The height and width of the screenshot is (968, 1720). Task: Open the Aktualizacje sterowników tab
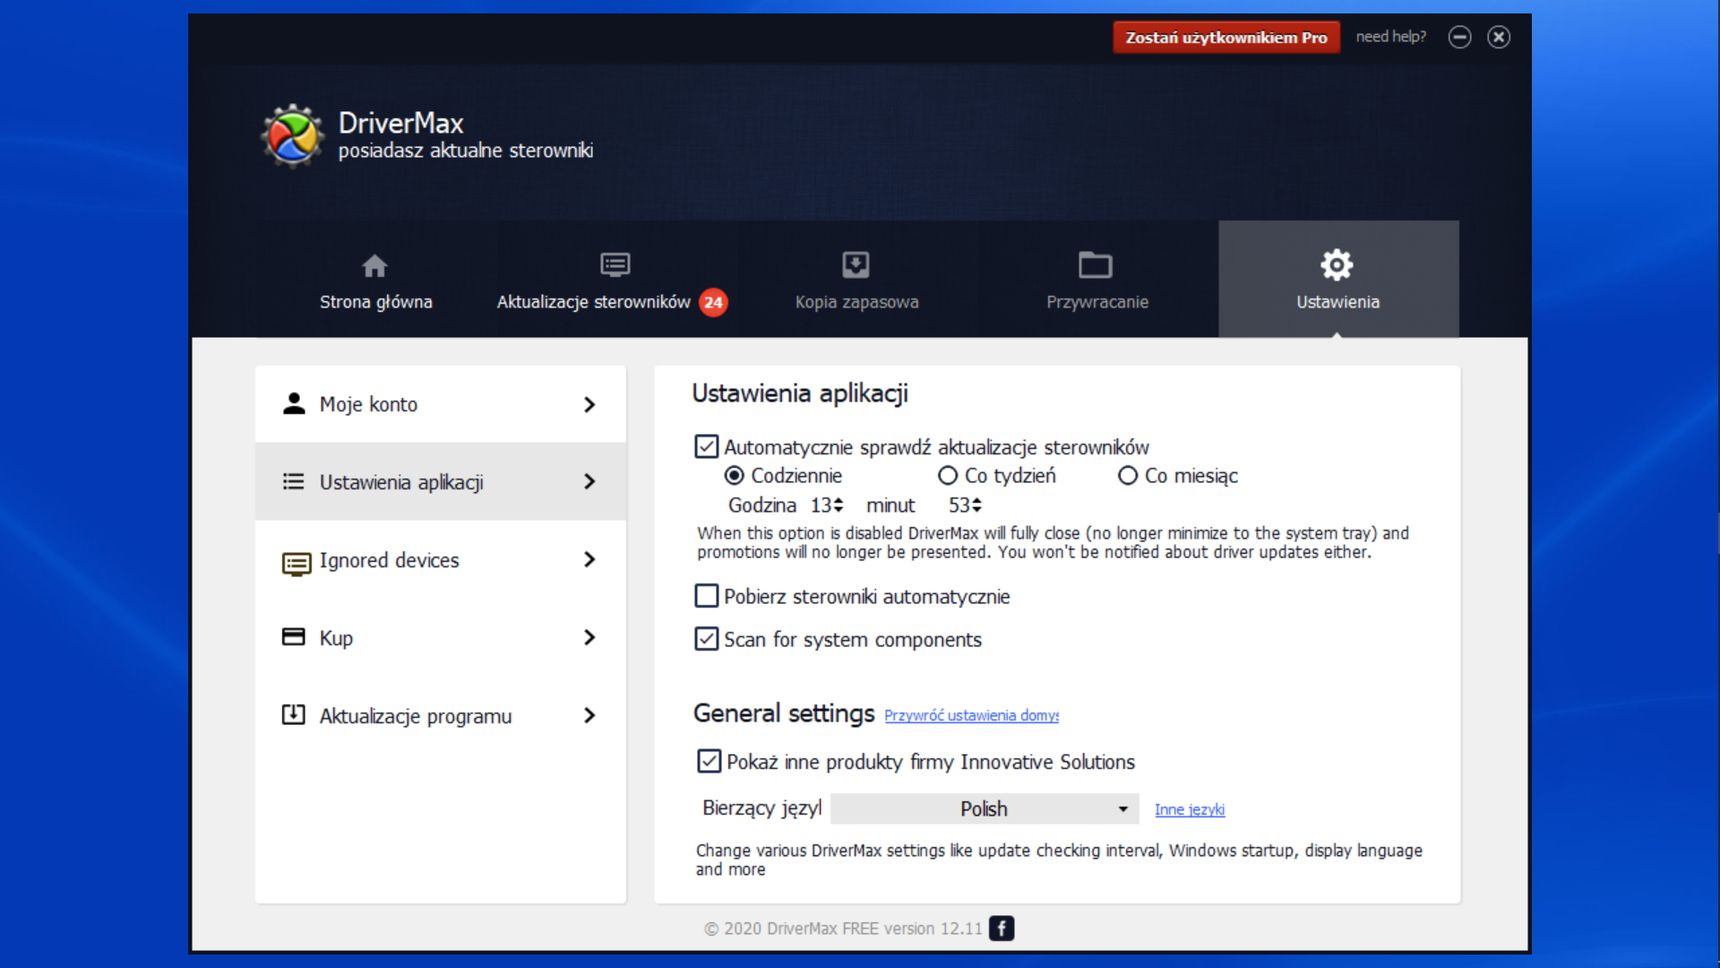pos(615,279)
